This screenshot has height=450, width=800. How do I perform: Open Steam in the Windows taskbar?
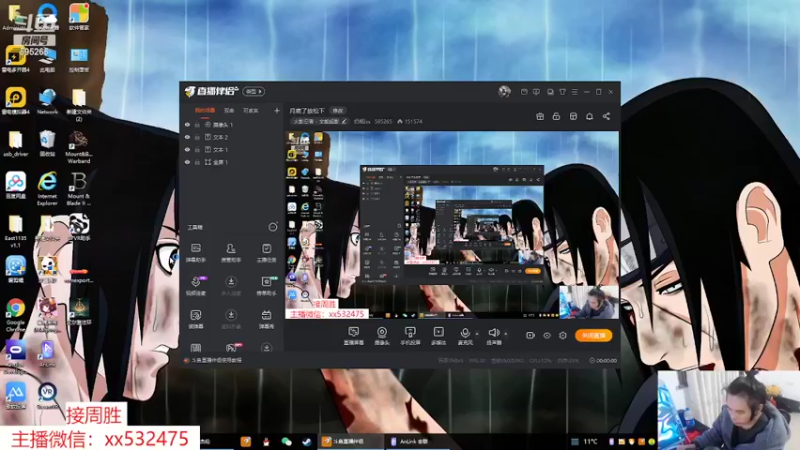point(307,442)
